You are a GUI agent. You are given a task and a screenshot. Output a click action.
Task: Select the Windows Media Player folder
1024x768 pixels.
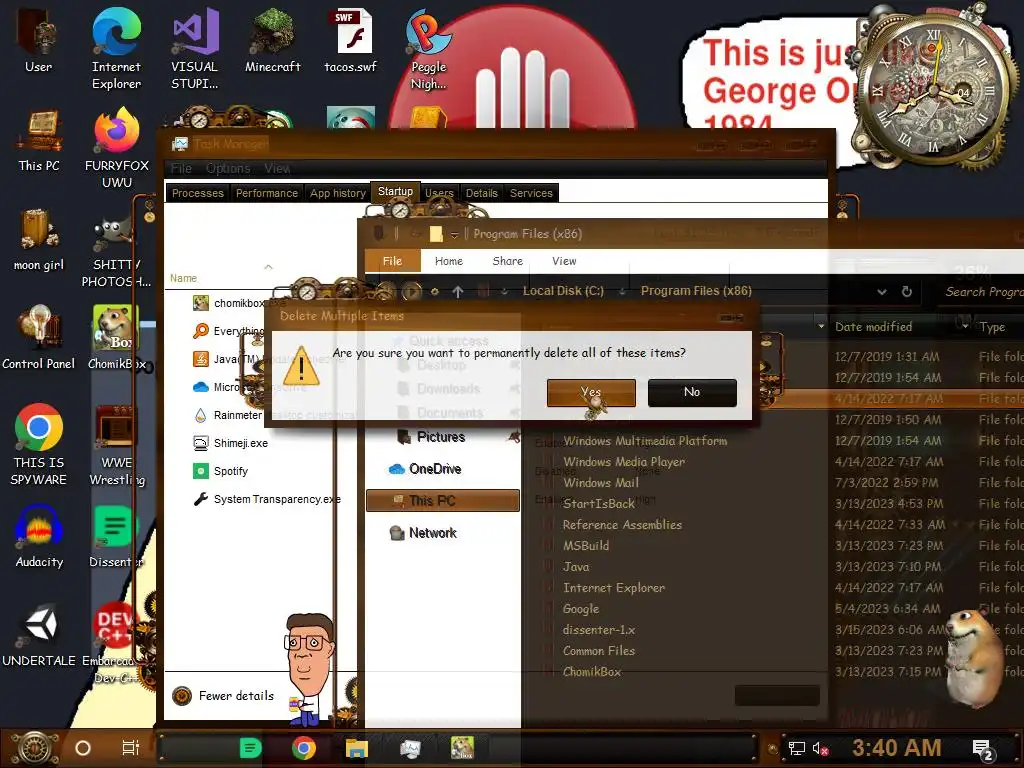624,462
